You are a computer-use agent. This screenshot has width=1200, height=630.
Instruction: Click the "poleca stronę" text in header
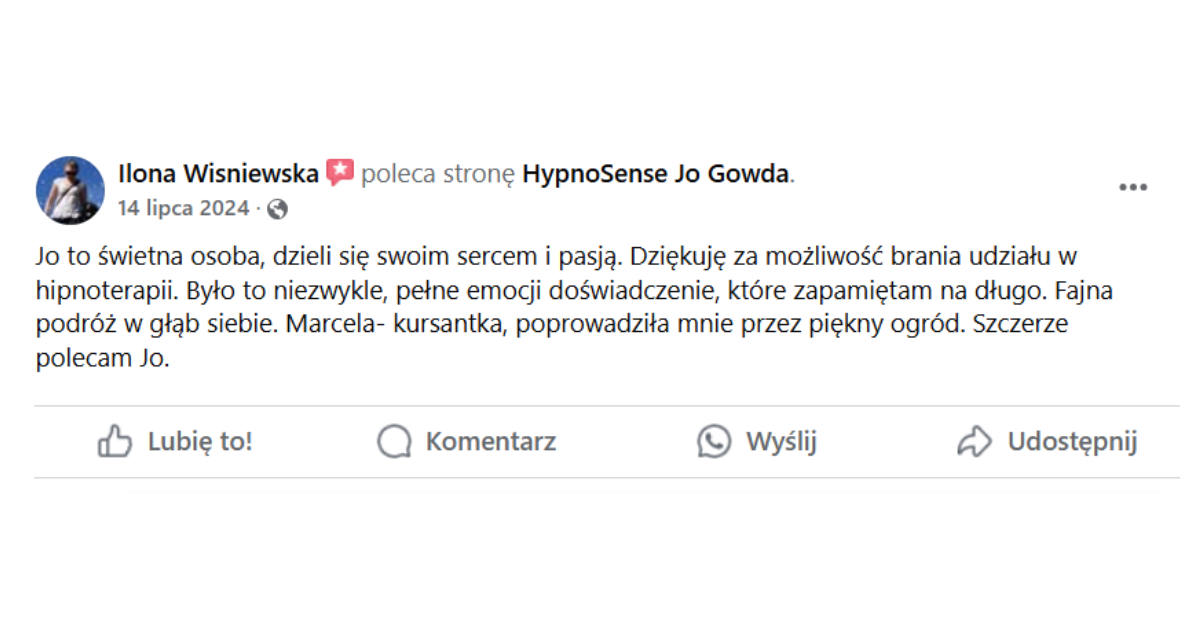(x=437, y=174)
